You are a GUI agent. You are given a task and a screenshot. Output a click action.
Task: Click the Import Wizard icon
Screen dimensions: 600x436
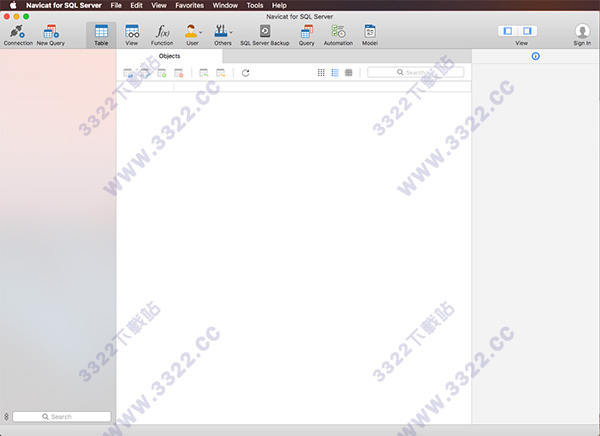pos(204,73)
